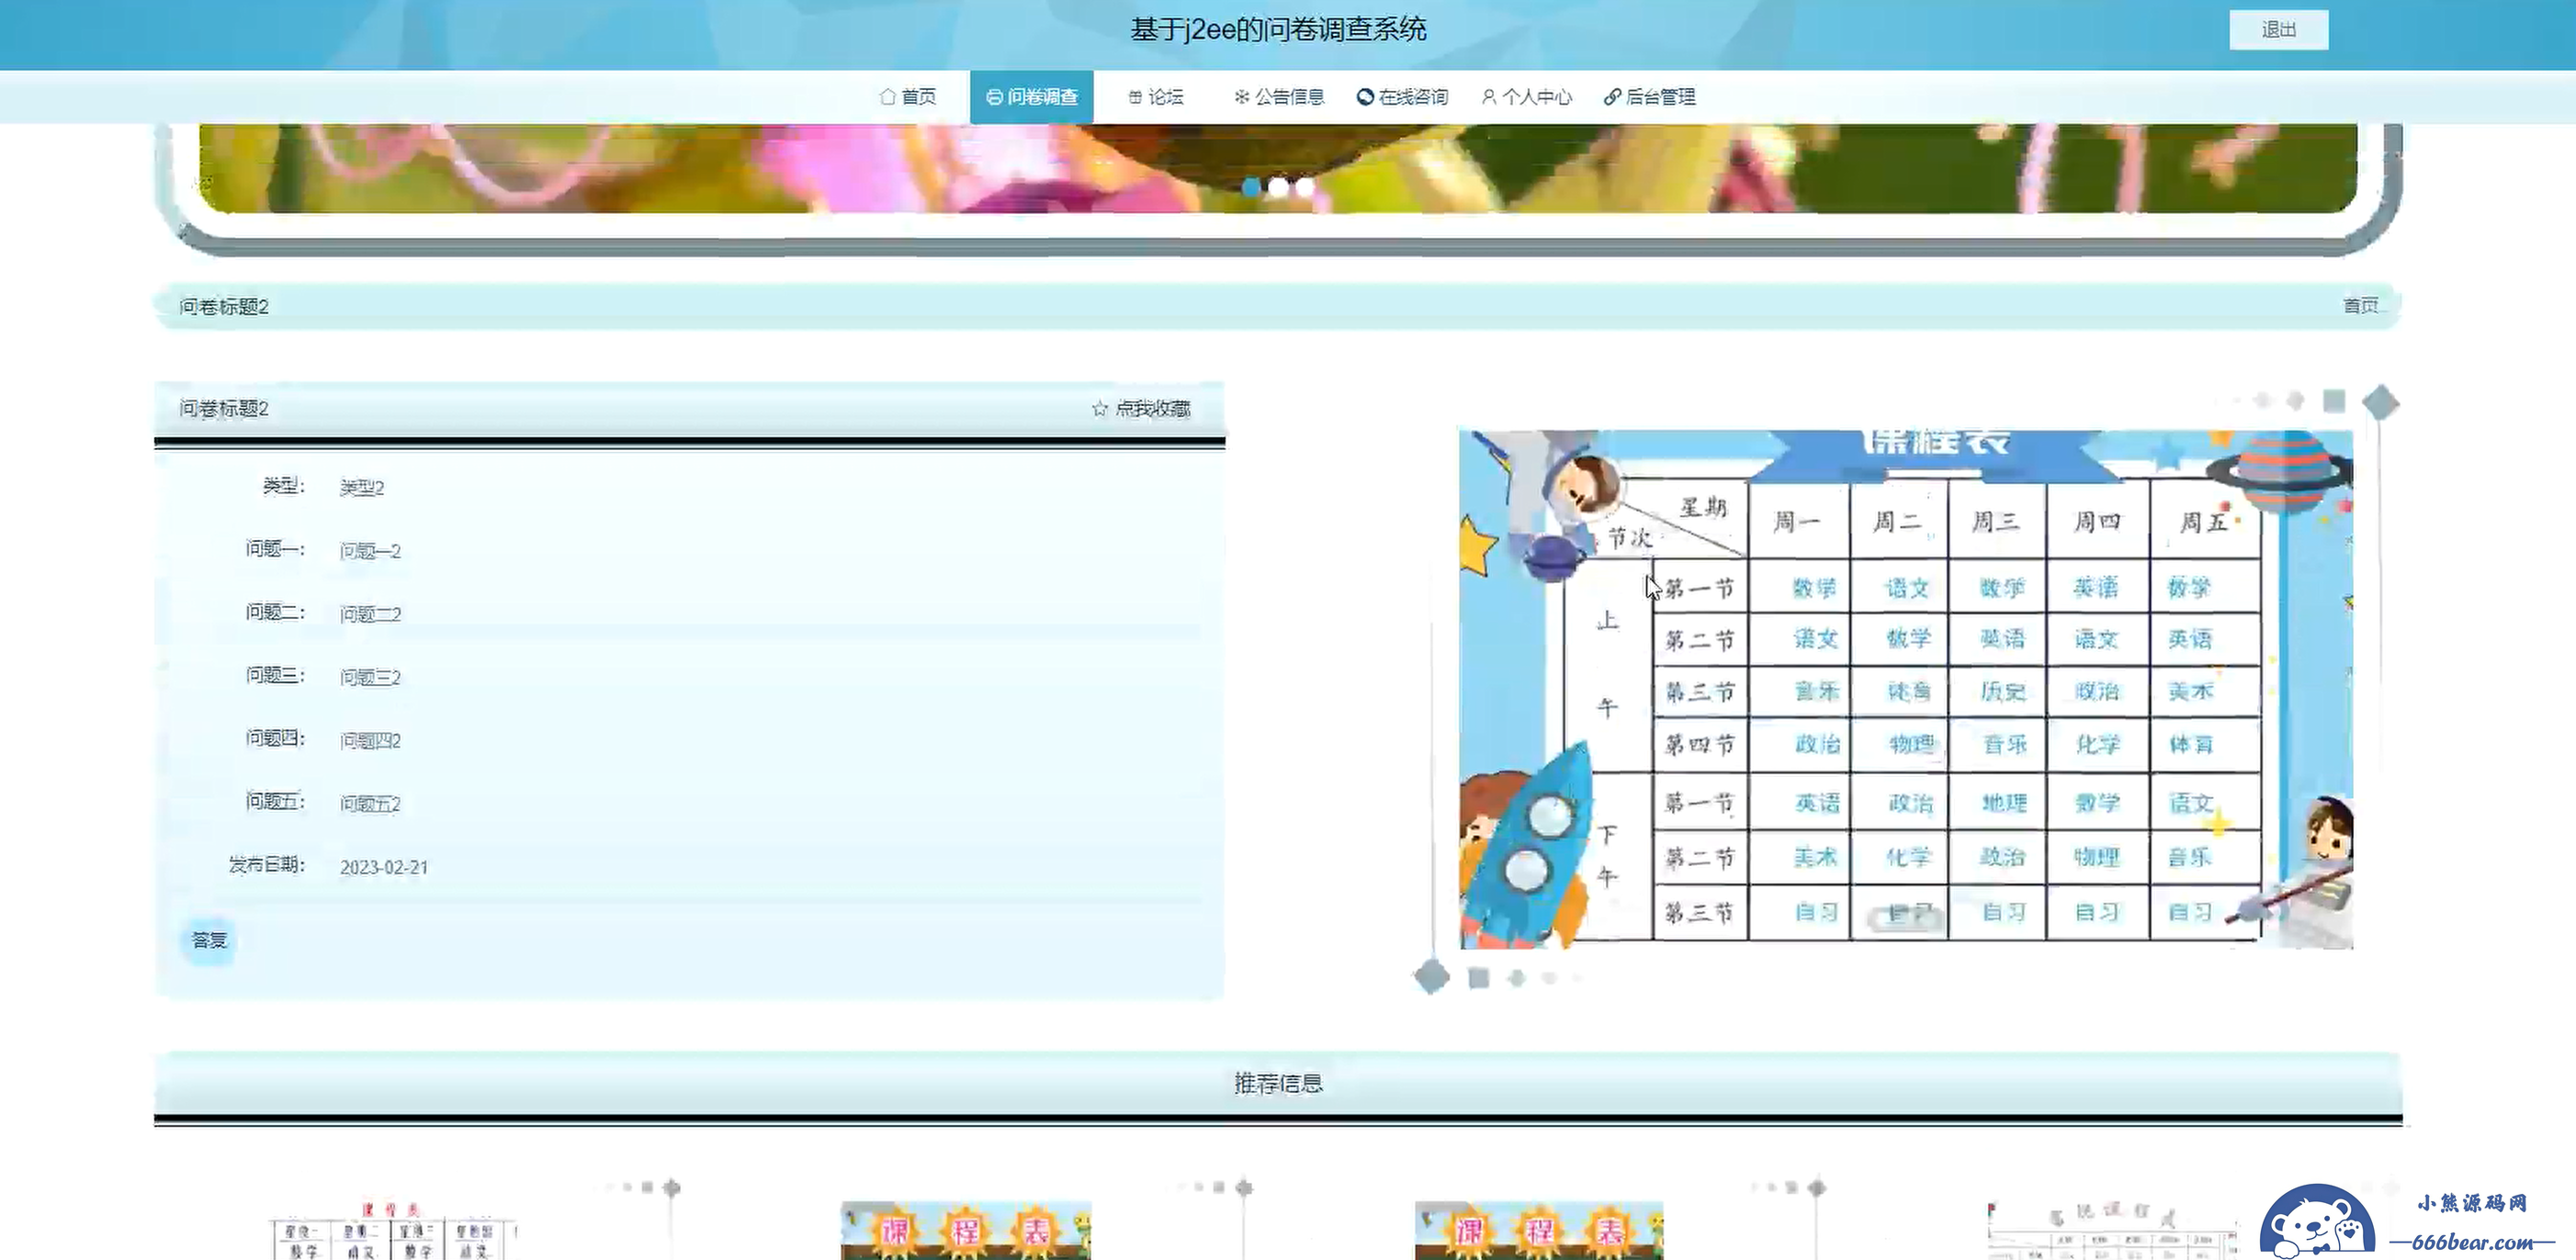Click the printer icon beside 问卷调查
Viewport: 2576px width, 1260px height.
tap(994, 97)
